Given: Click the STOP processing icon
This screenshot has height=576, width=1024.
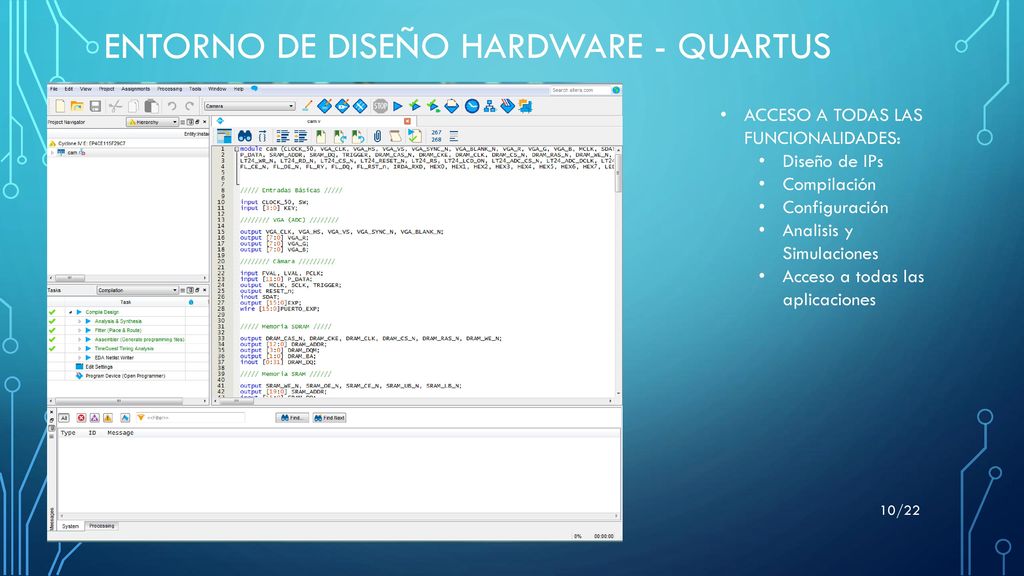Looking at the screenshot, I should click(380, 106).
